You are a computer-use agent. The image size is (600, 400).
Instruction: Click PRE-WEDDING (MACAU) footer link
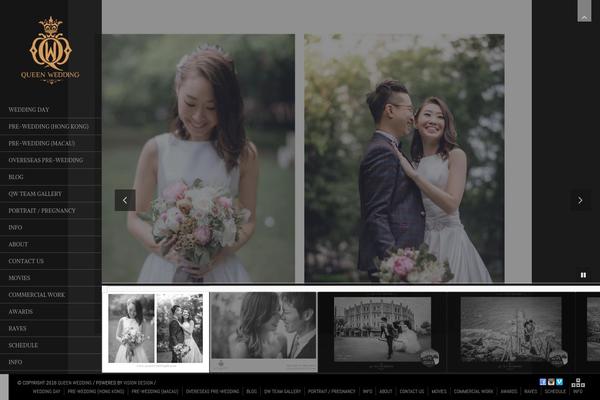155,392
